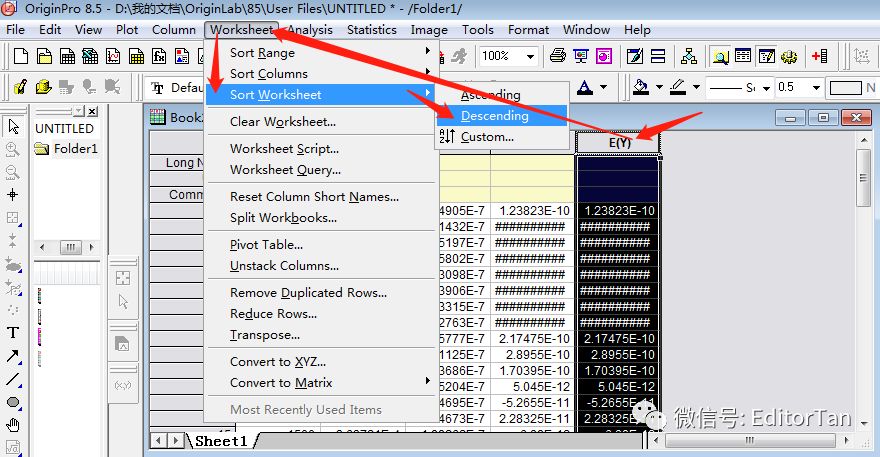Click the Organization chart toolbar icon
This screenshot has width=880, height=457.
(689, 56)
